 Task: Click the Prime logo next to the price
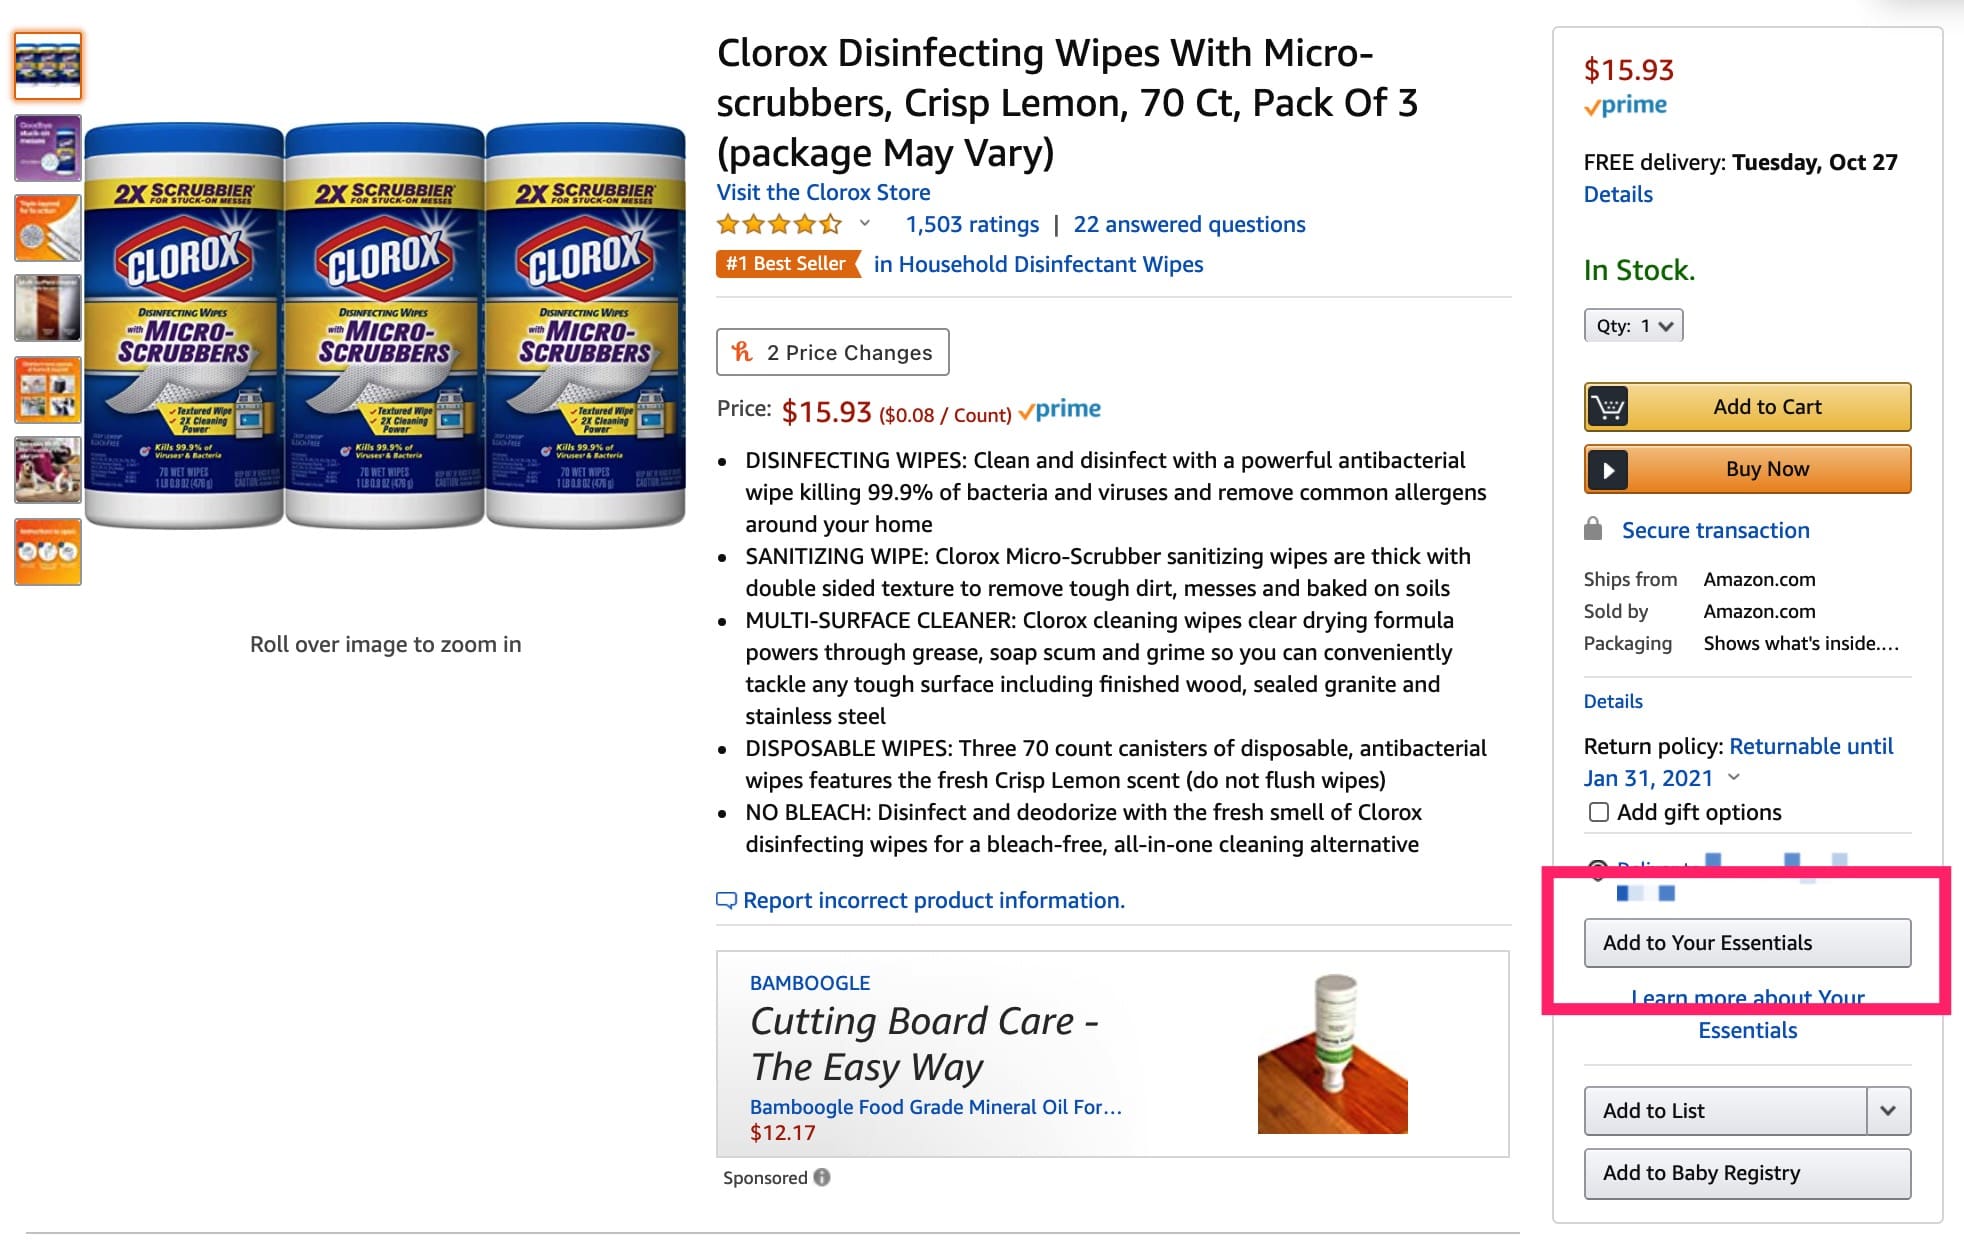pos(1059,408)
